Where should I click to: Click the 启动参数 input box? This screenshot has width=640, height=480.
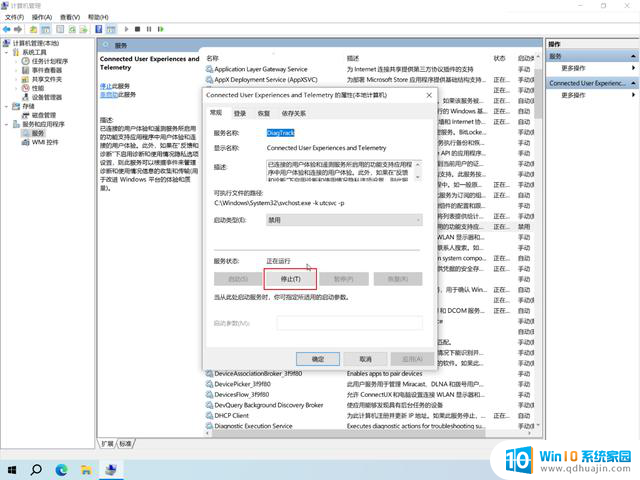[350, 323]
